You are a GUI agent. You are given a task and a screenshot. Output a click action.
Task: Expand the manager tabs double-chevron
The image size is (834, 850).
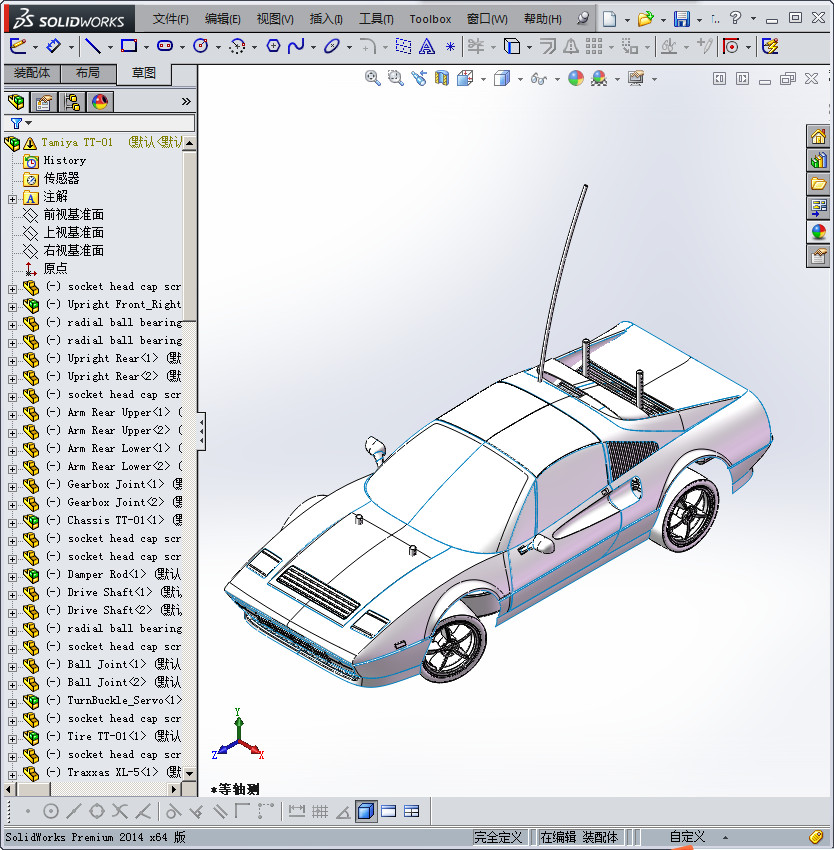[186, 101]
